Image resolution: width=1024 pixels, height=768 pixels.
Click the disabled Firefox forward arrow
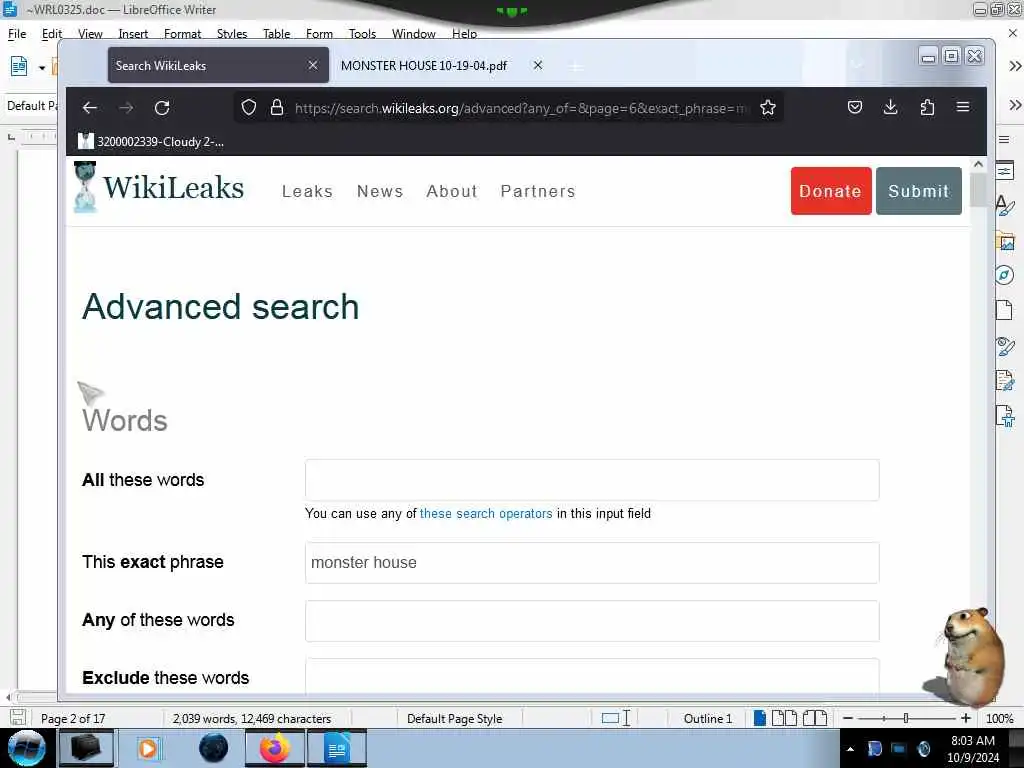[126, 108]
